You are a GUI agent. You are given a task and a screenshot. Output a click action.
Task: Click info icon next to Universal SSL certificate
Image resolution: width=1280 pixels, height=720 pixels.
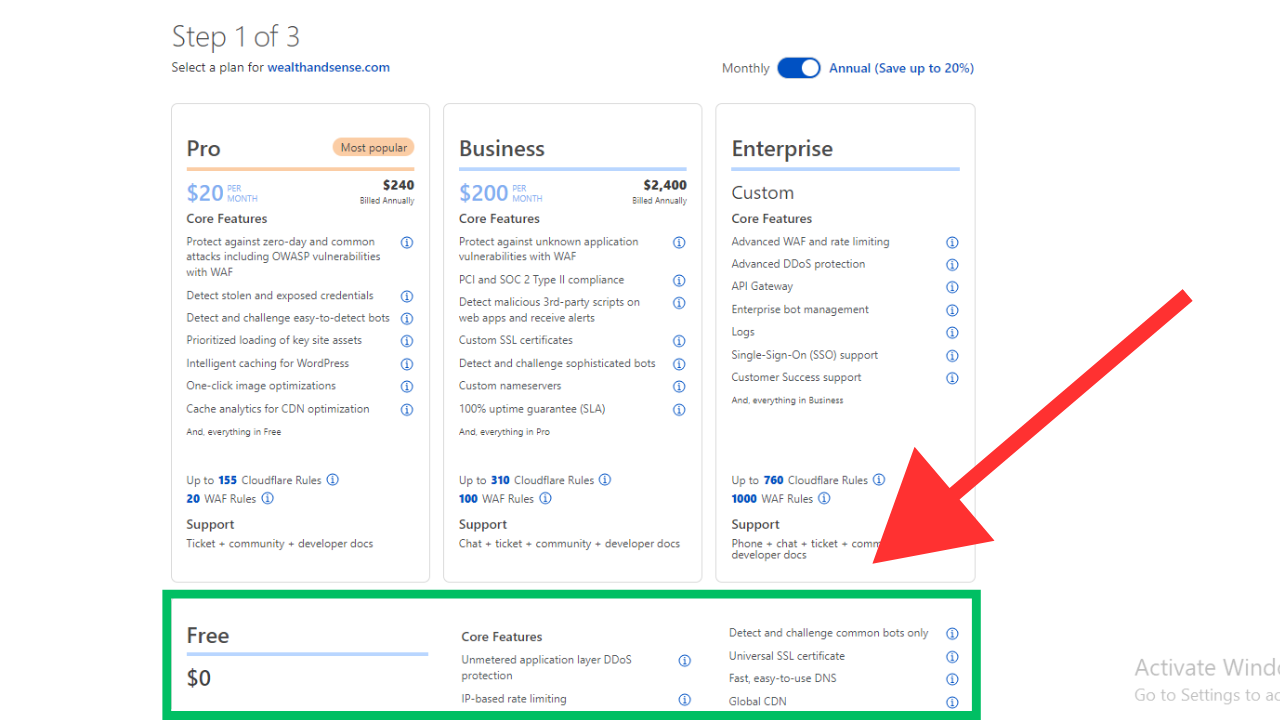[951, 657]
